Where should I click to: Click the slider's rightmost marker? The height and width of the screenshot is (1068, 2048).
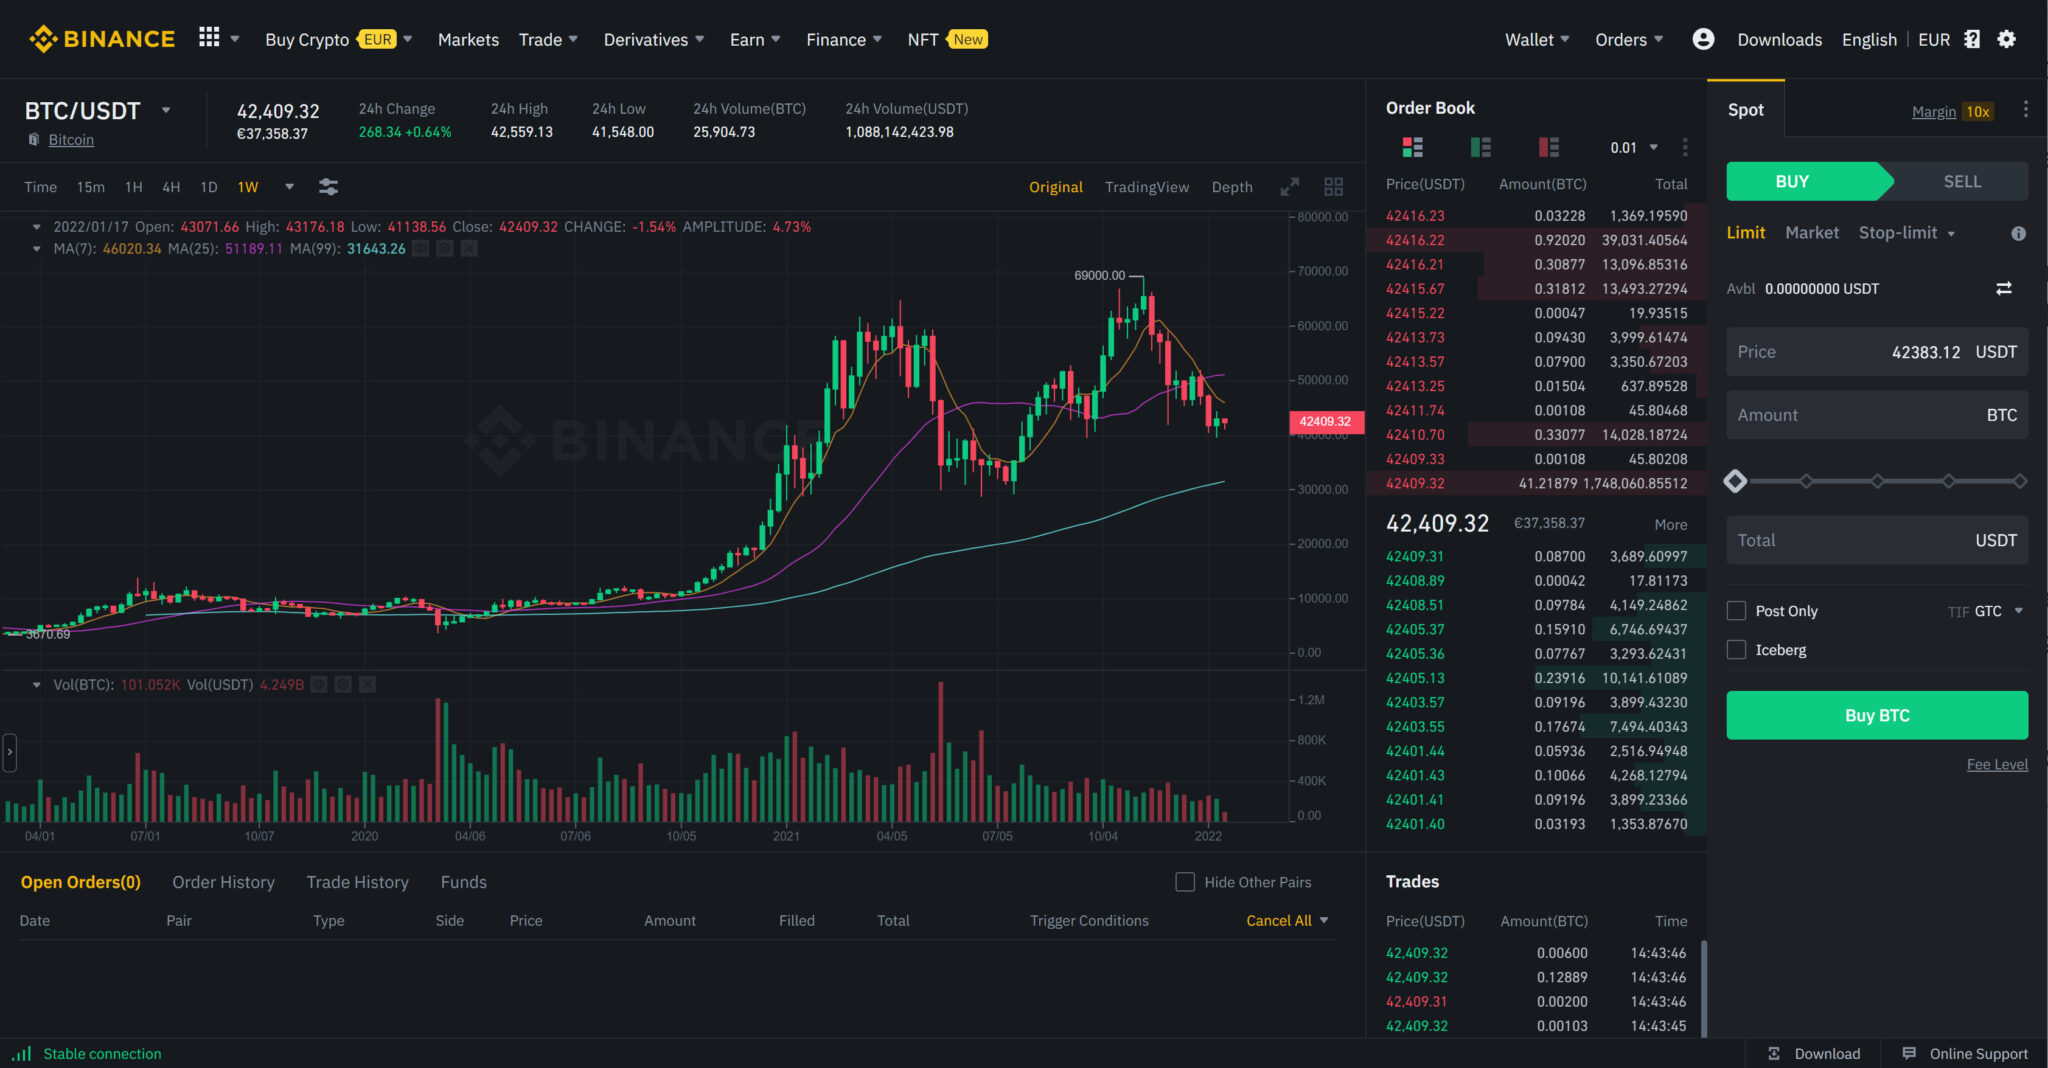tap(2020, 481)
